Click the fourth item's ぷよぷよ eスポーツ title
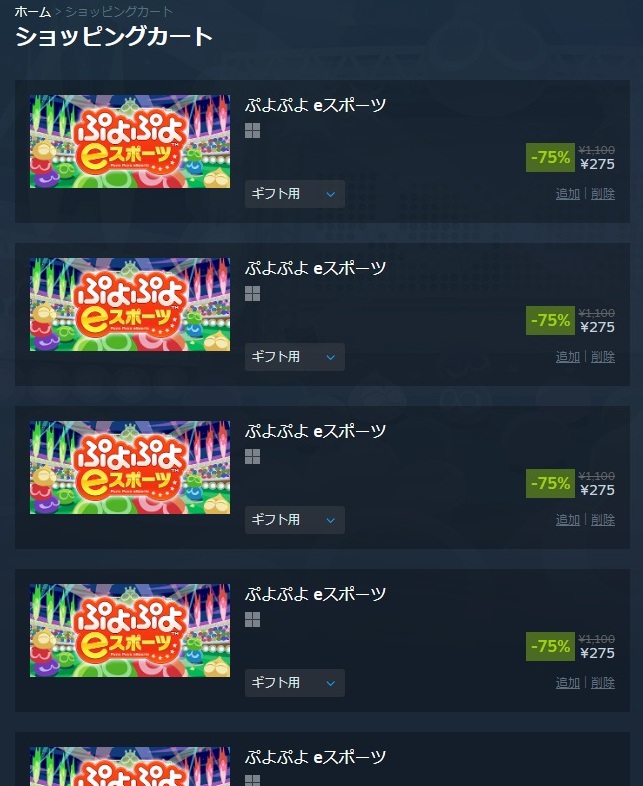 click(315, 594)
